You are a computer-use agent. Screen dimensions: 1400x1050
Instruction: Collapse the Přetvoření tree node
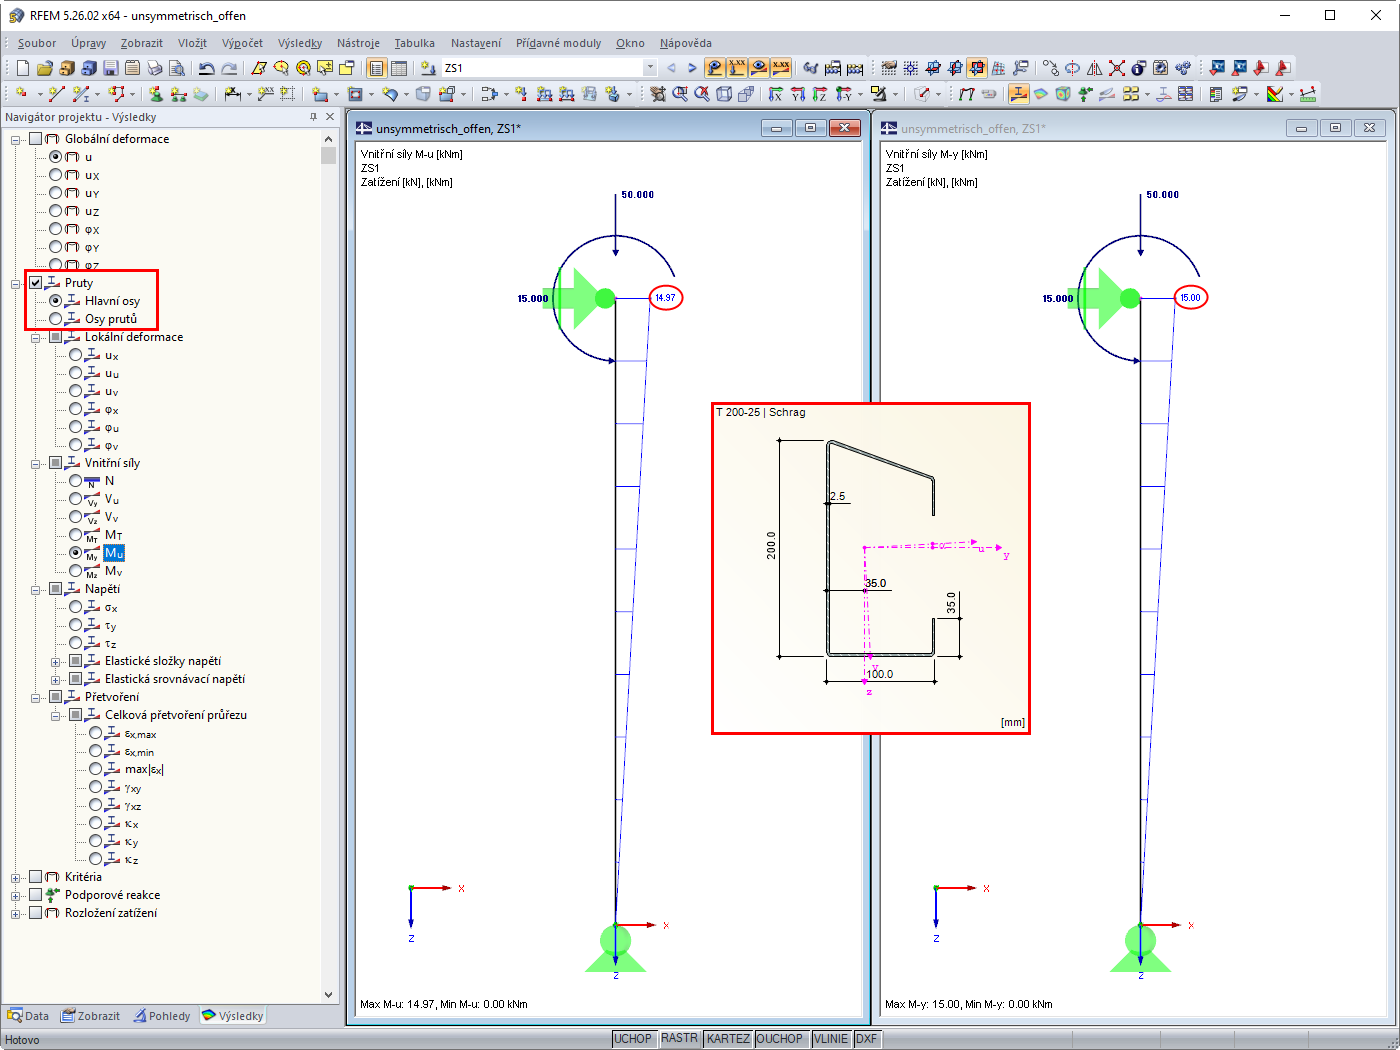(36, 697)
